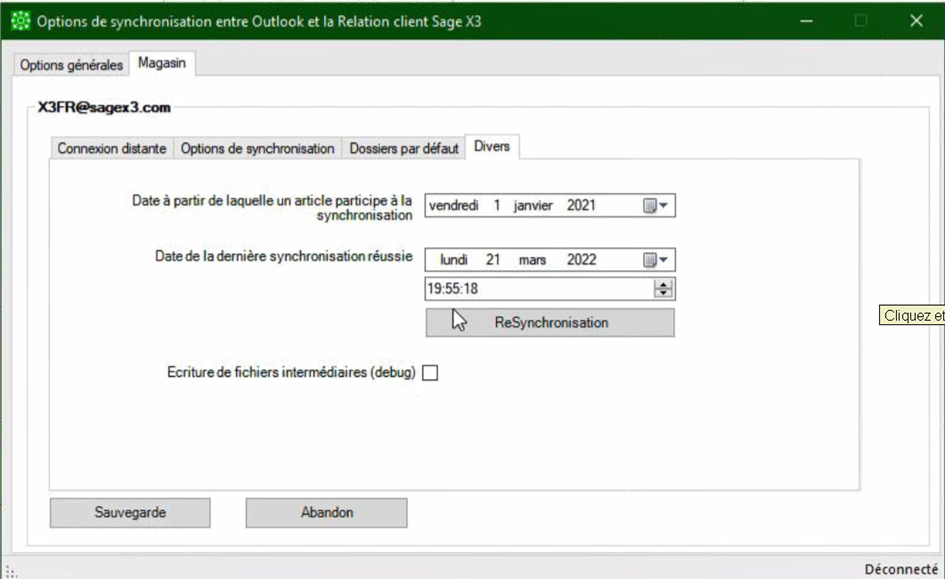Close the synchronisation options window
The image size is (945, 579).
click(916, 21)
